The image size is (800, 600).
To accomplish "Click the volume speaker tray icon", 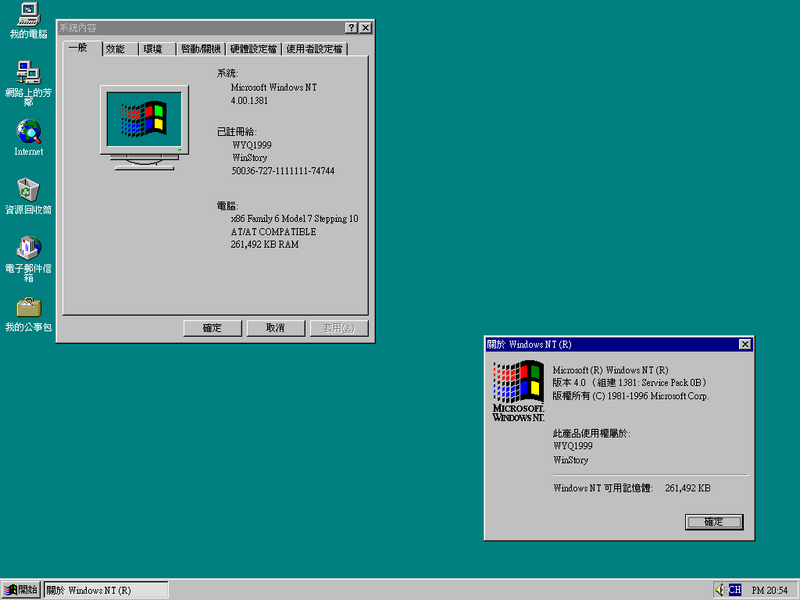I will (x=720, y=590).
